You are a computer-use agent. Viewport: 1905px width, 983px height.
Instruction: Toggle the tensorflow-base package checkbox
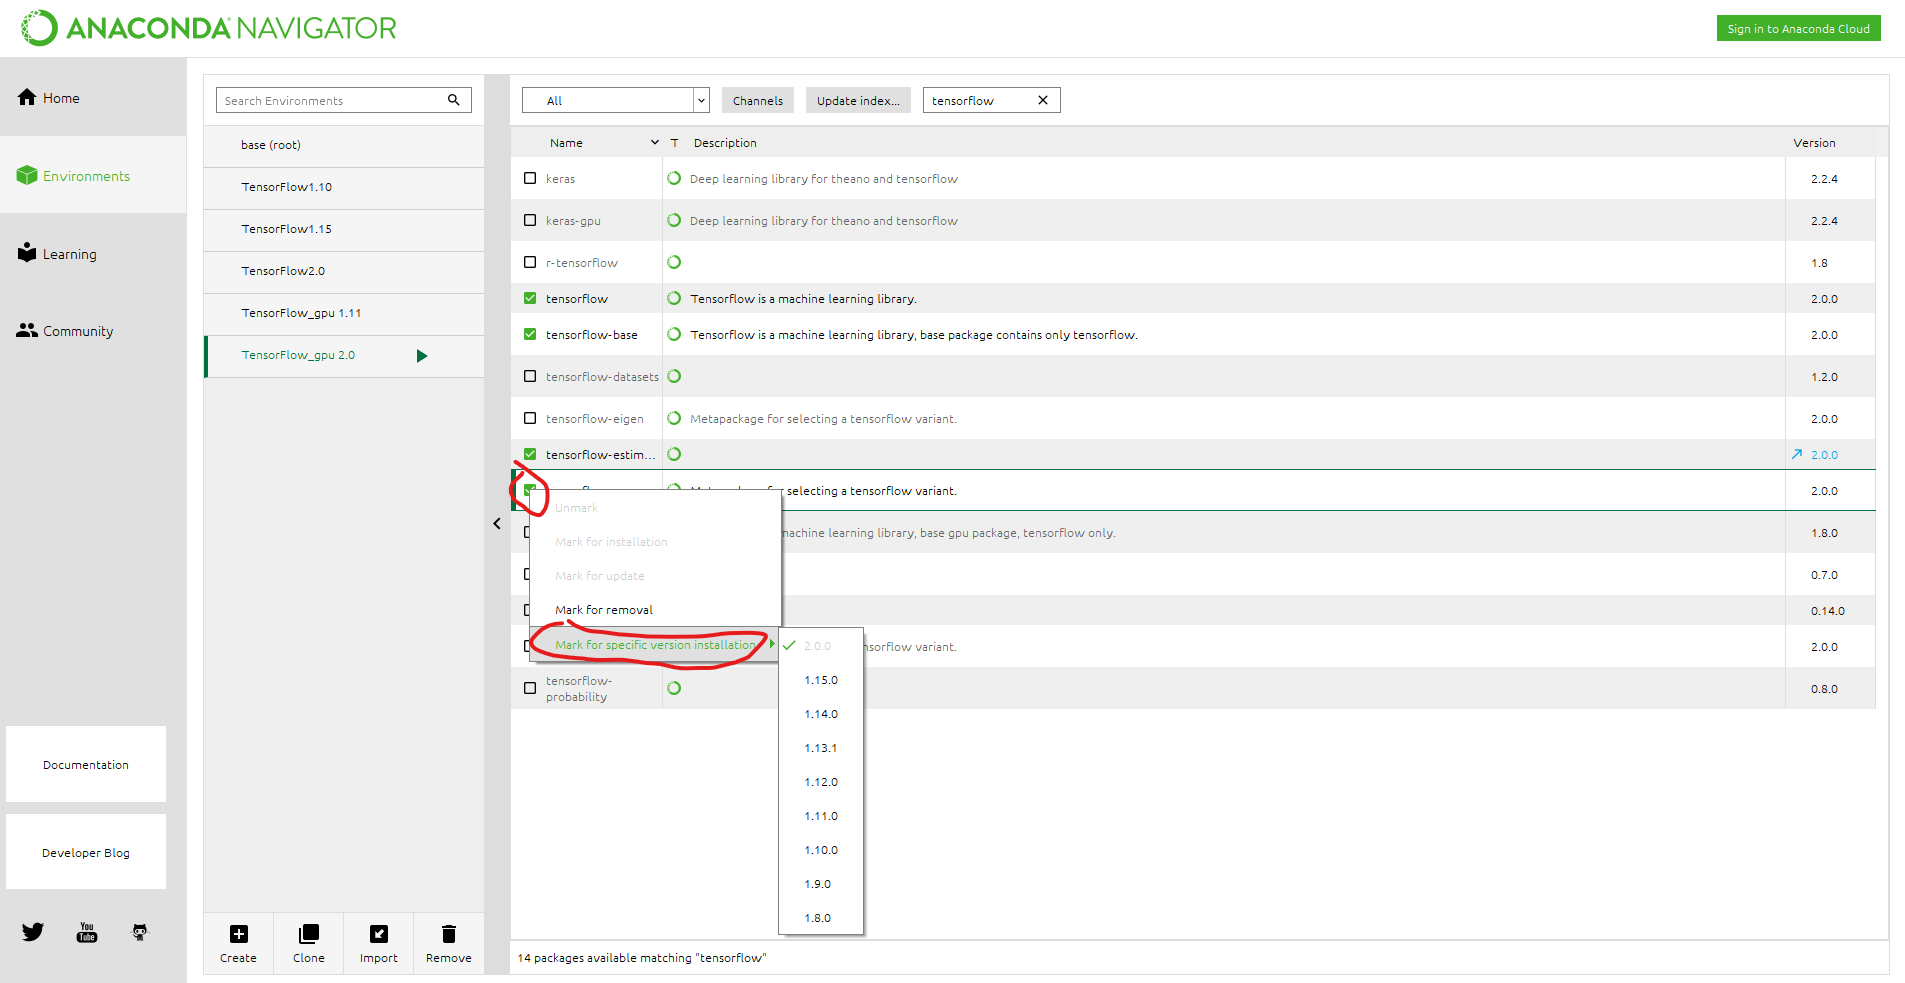click(530, 334)
